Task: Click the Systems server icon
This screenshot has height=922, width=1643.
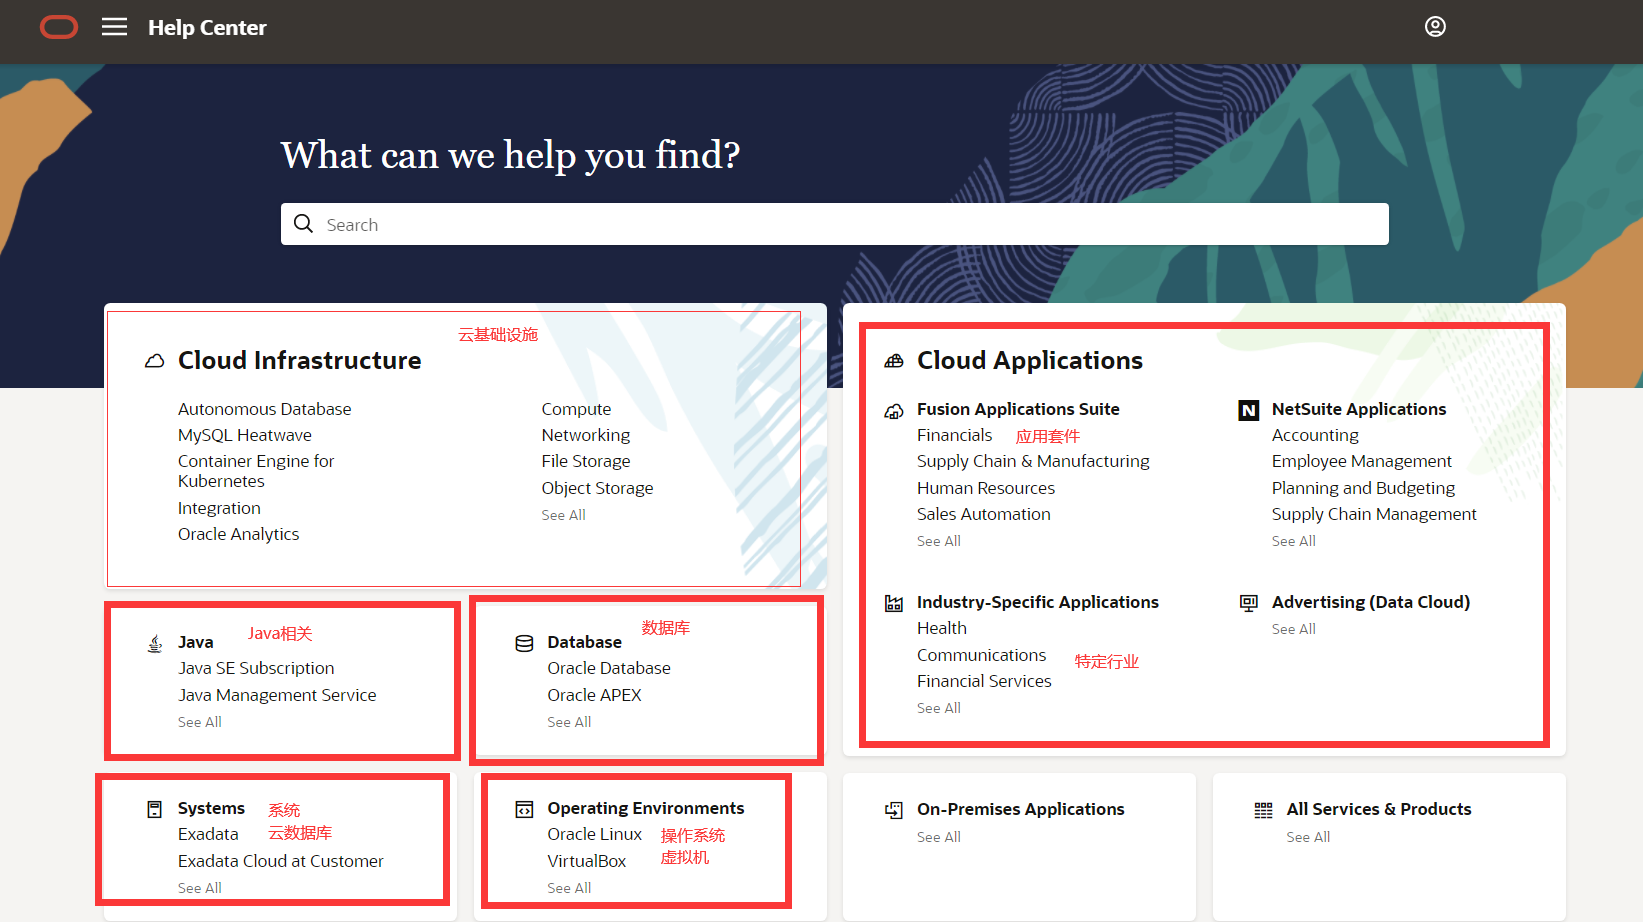Action: (154, 809)
